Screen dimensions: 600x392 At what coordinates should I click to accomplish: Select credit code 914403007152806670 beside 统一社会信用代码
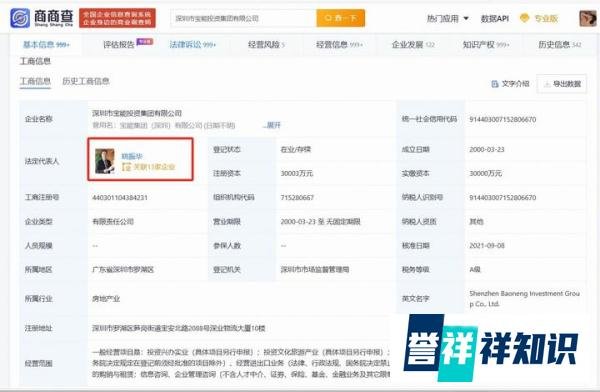pyautogui.click(x=502, y=119)
